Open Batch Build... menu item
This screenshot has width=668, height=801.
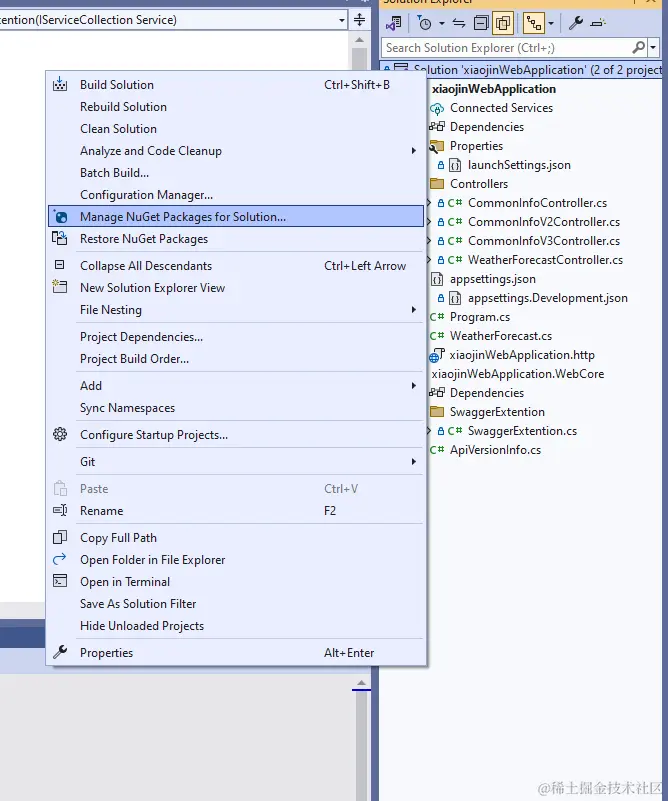pos(236,173)
